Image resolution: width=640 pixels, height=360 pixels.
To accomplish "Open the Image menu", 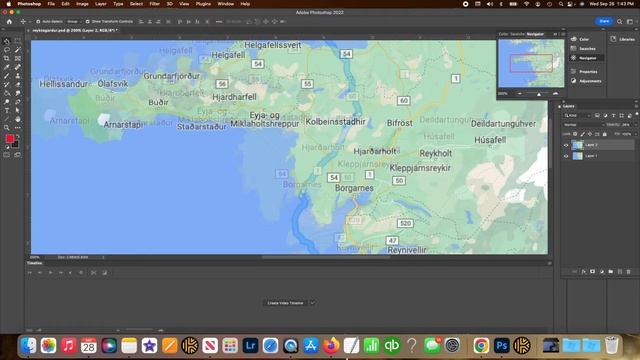I will [82, 4].
